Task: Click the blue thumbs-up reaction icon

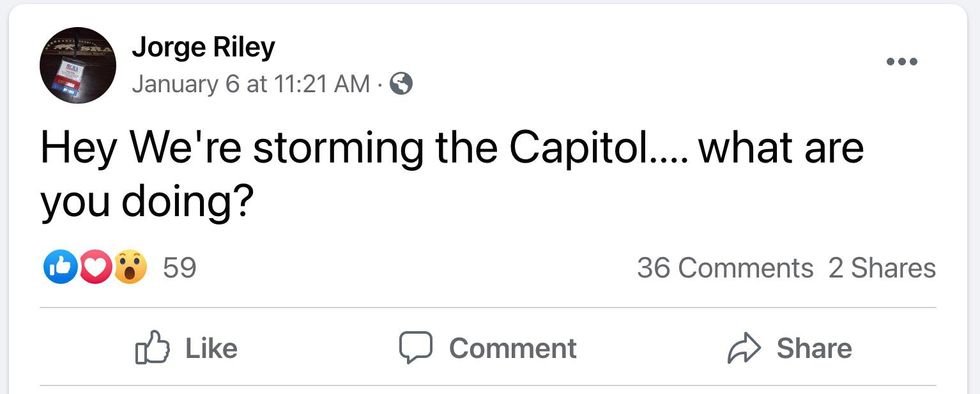Action: (x=59, y=267)
